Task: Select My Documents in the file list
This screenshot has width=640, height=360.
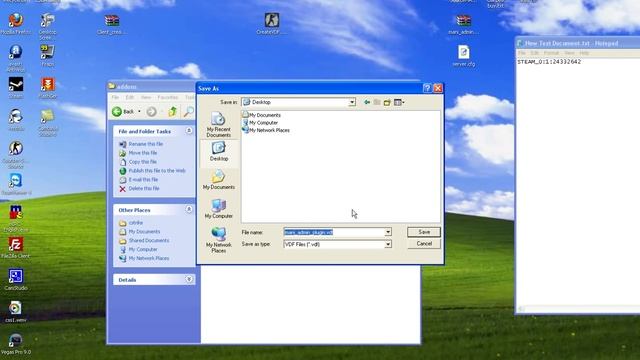Action: point(261,115)
